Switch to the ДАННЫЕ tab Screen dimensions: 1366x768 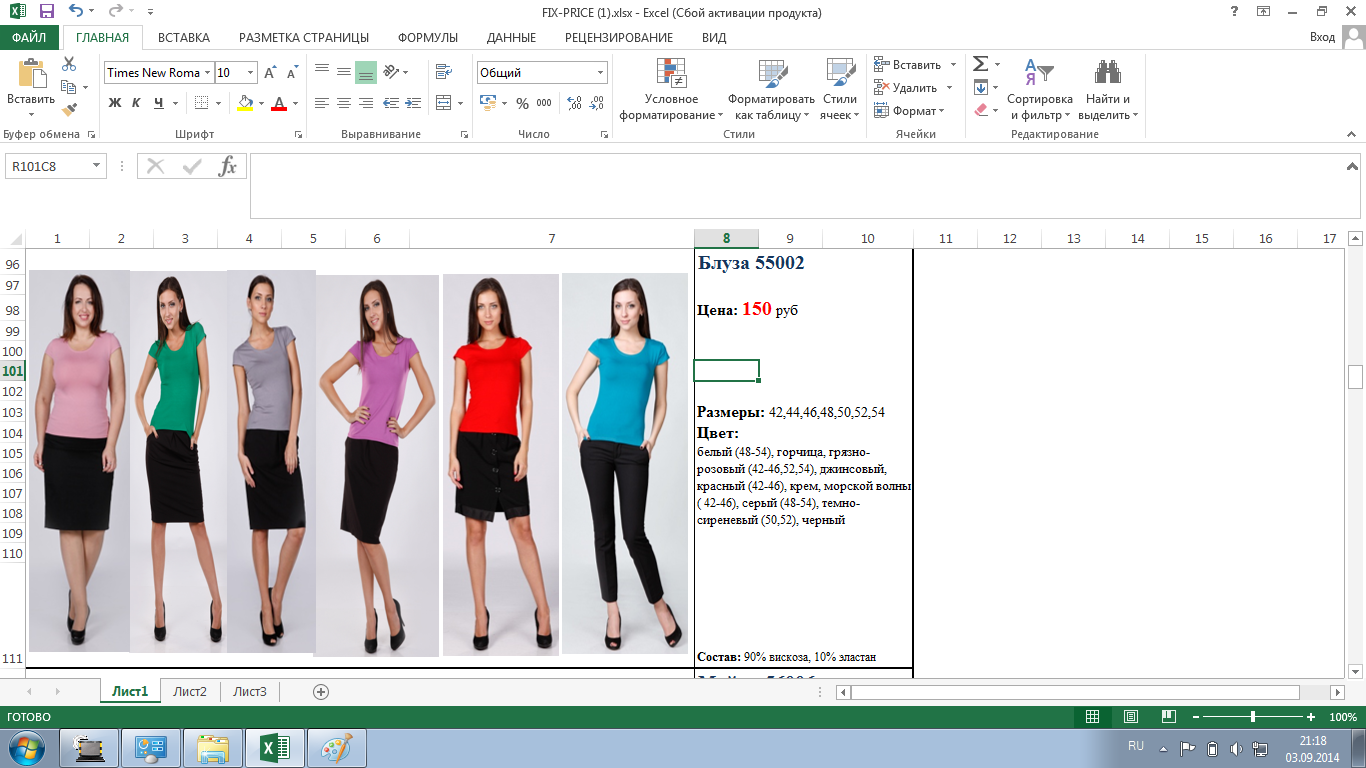[511, 37]
